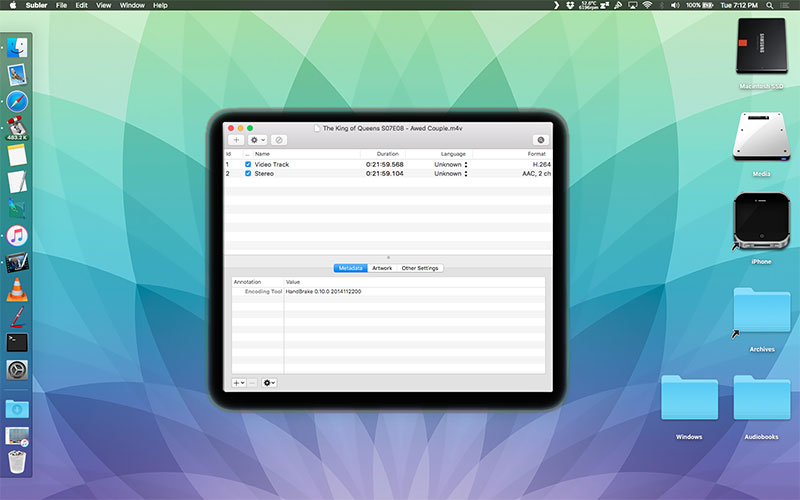Launch Safari from the dock

pos(17,102)
